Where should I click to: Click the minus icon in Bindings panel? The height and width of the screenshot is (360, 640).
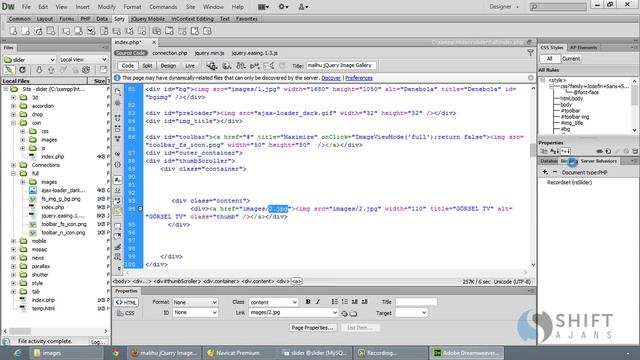(x=554, y=172)
